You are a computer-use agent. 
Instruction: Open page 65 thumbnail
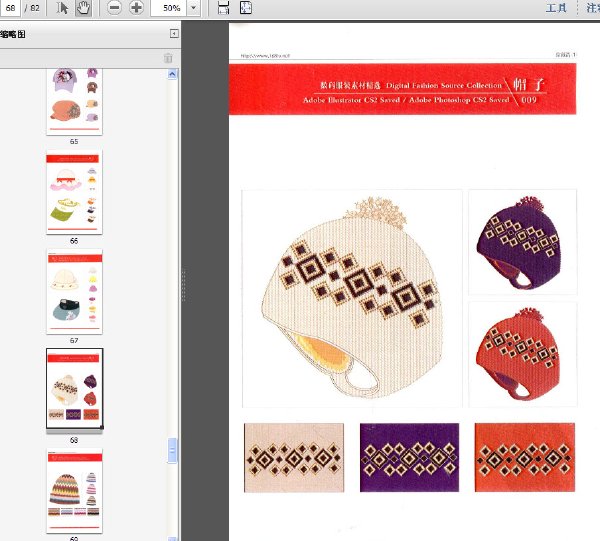click(74, 102)
